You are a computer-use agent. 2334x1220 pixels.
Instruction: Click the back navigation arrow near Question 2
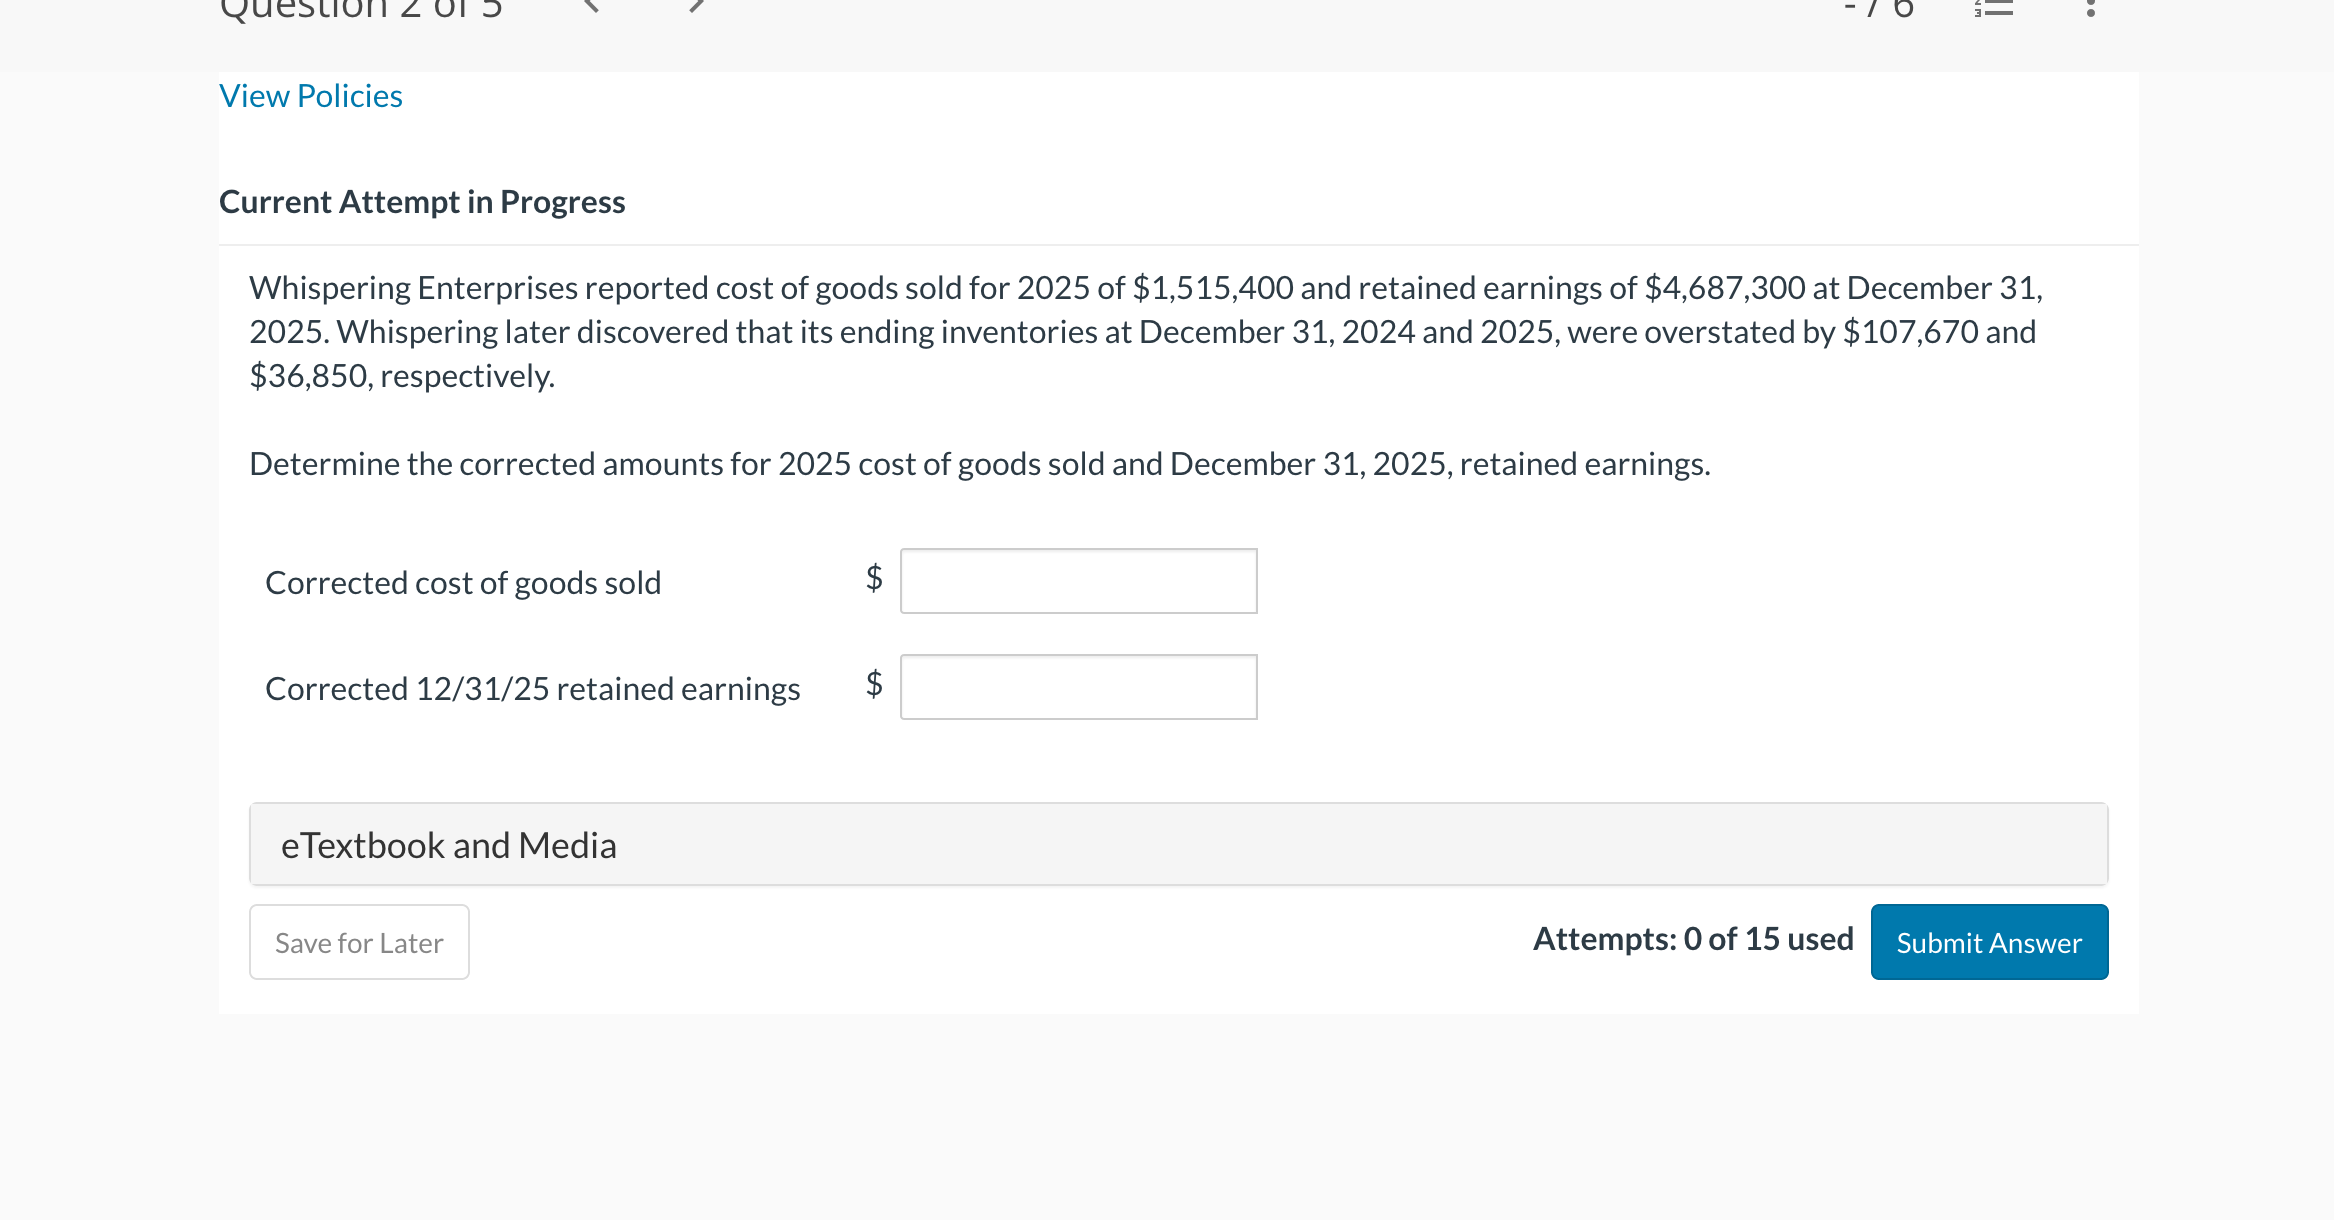[590, 8]
